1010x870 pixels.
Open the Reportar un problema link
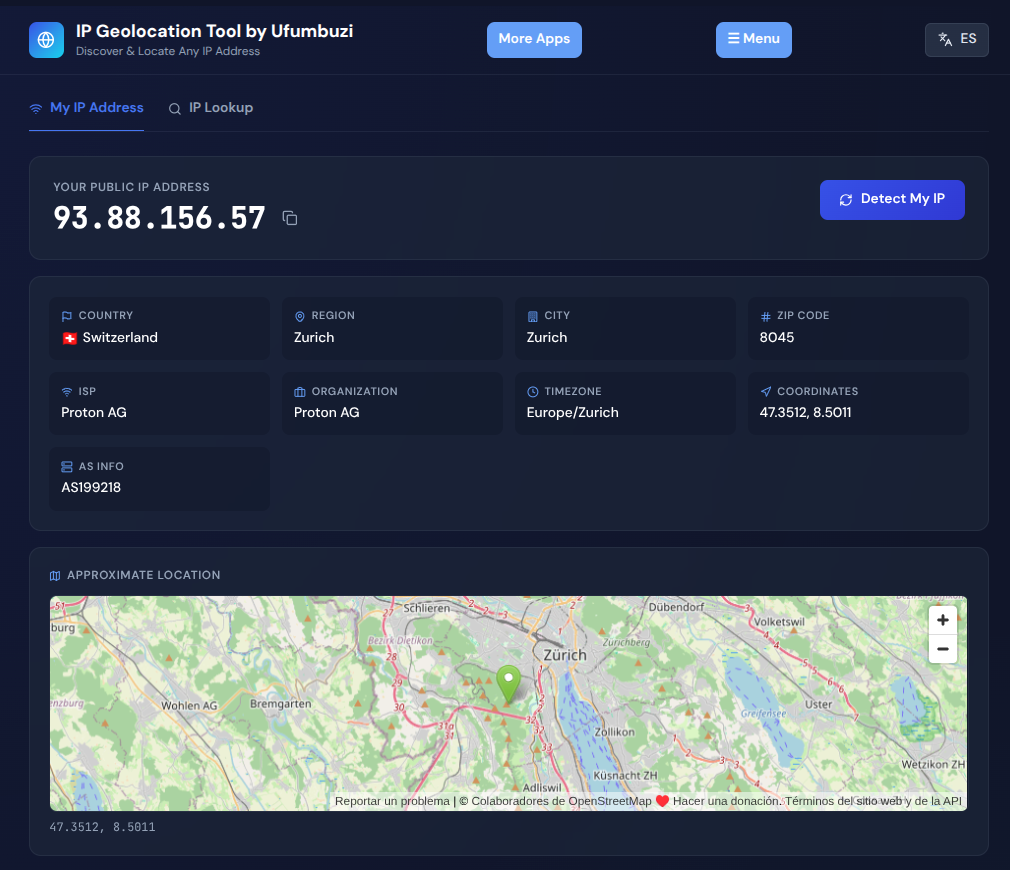(392, 801)
